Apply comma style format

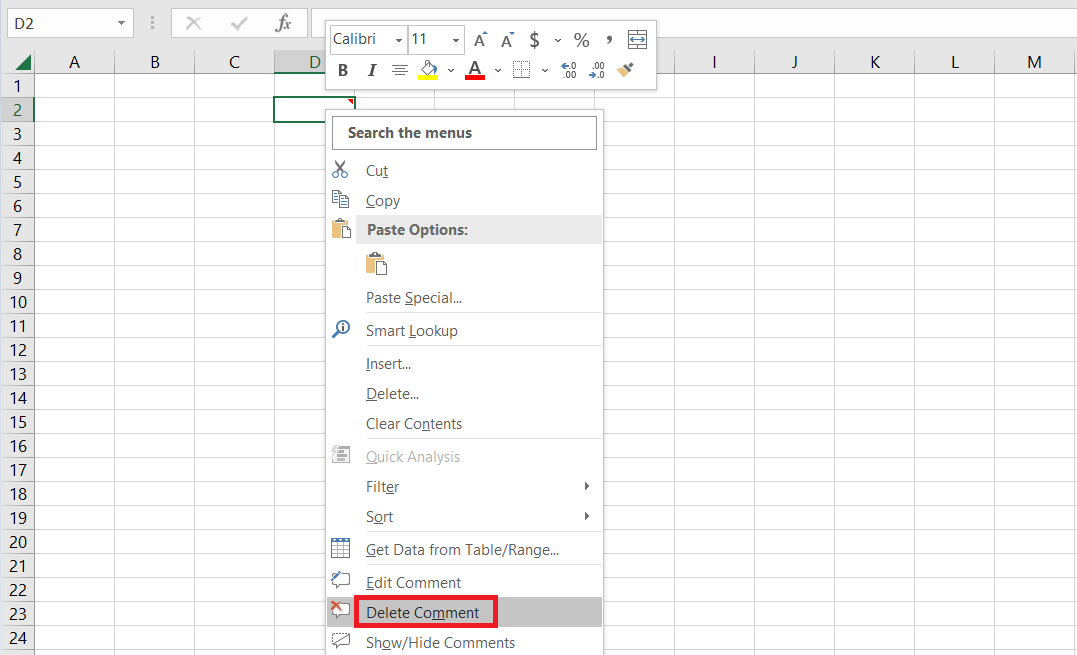pos(609,40)
